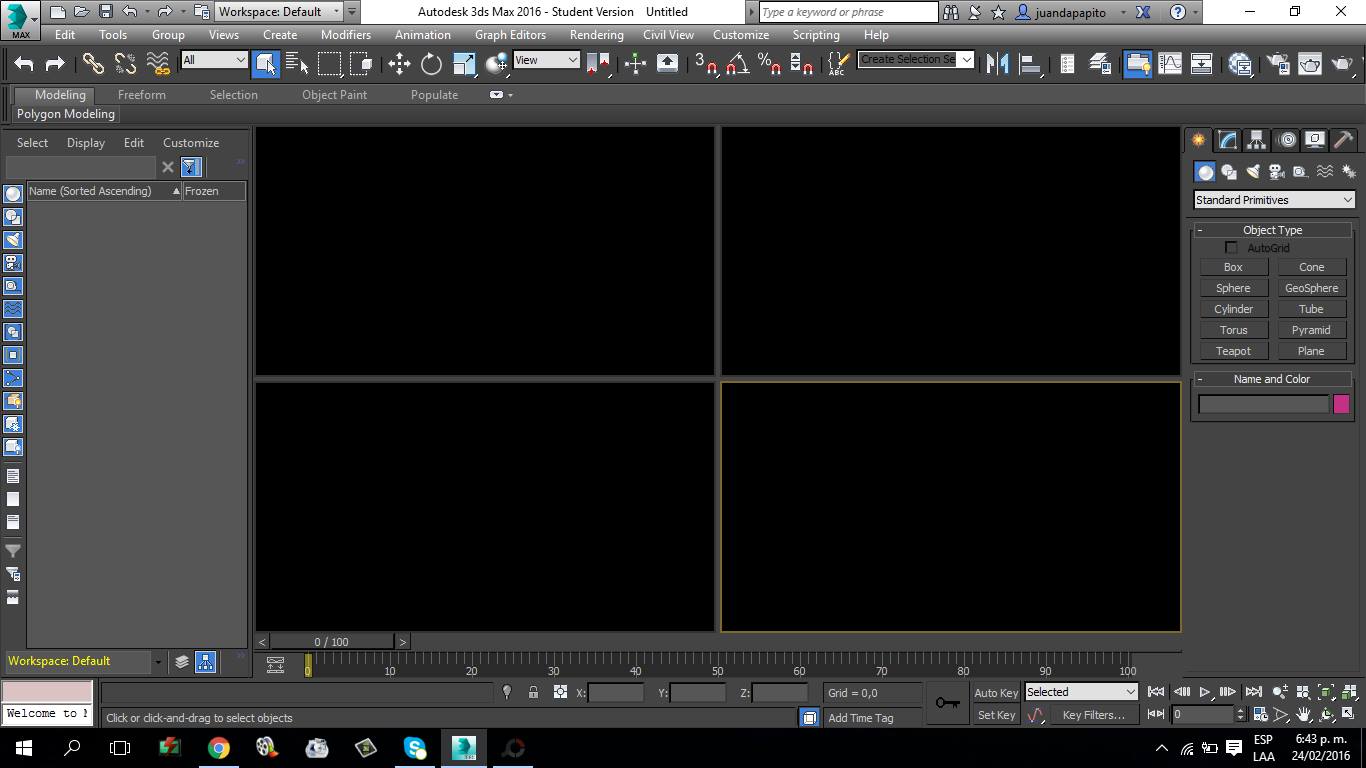Open the Standard Primitives dropdown
1366x768 pixels.
click(x=1274, y=200)
